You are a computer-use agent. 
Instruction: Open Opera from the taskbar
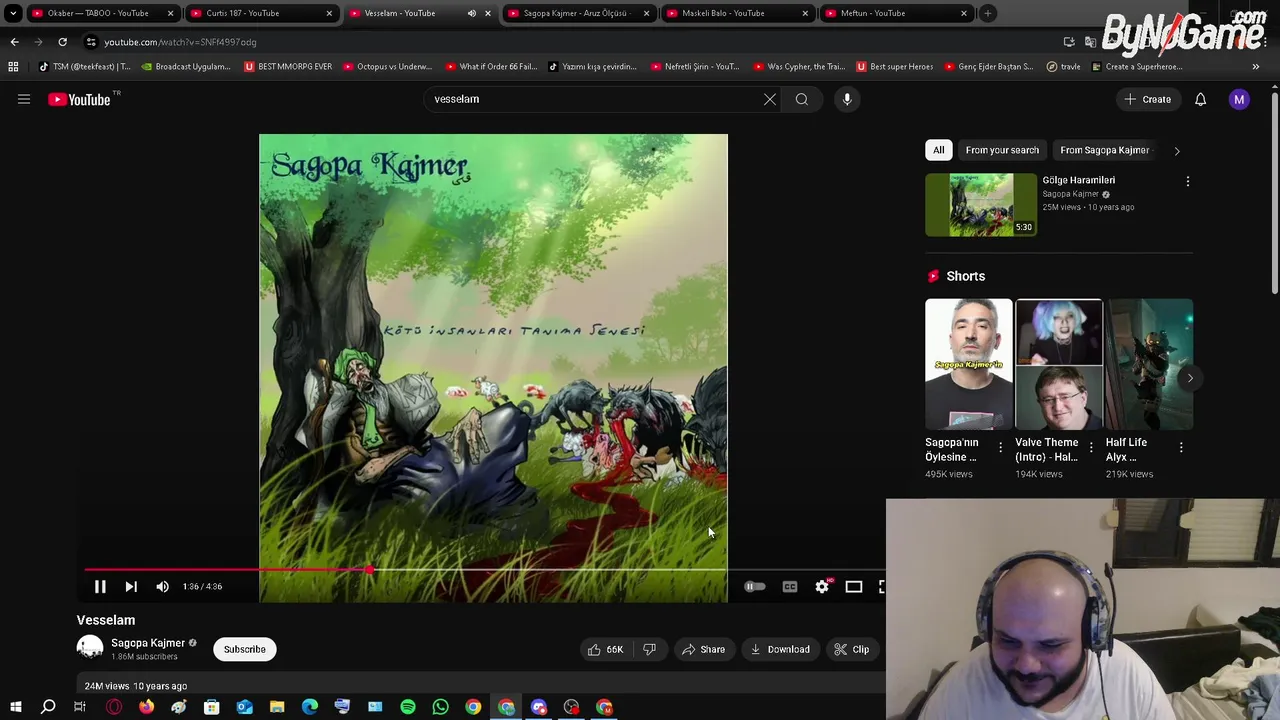[113, 708]
